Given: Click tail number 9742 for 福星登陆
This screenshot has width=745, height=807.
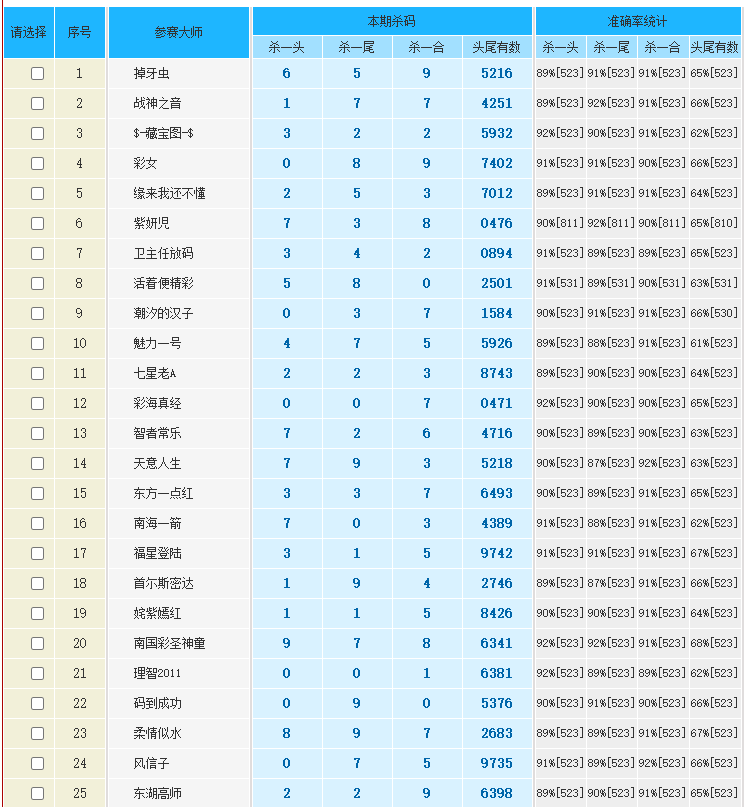Looking at the screenshot, I should 496,553.
